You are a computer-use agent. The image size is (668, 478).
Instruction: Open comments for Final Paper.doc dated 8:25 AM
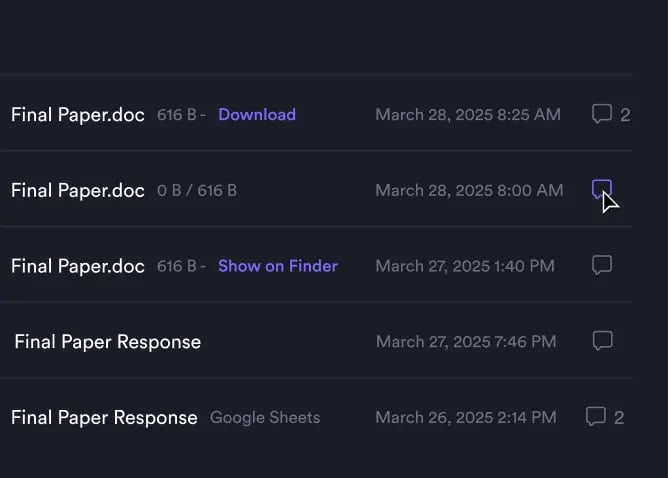click(601, 114)
